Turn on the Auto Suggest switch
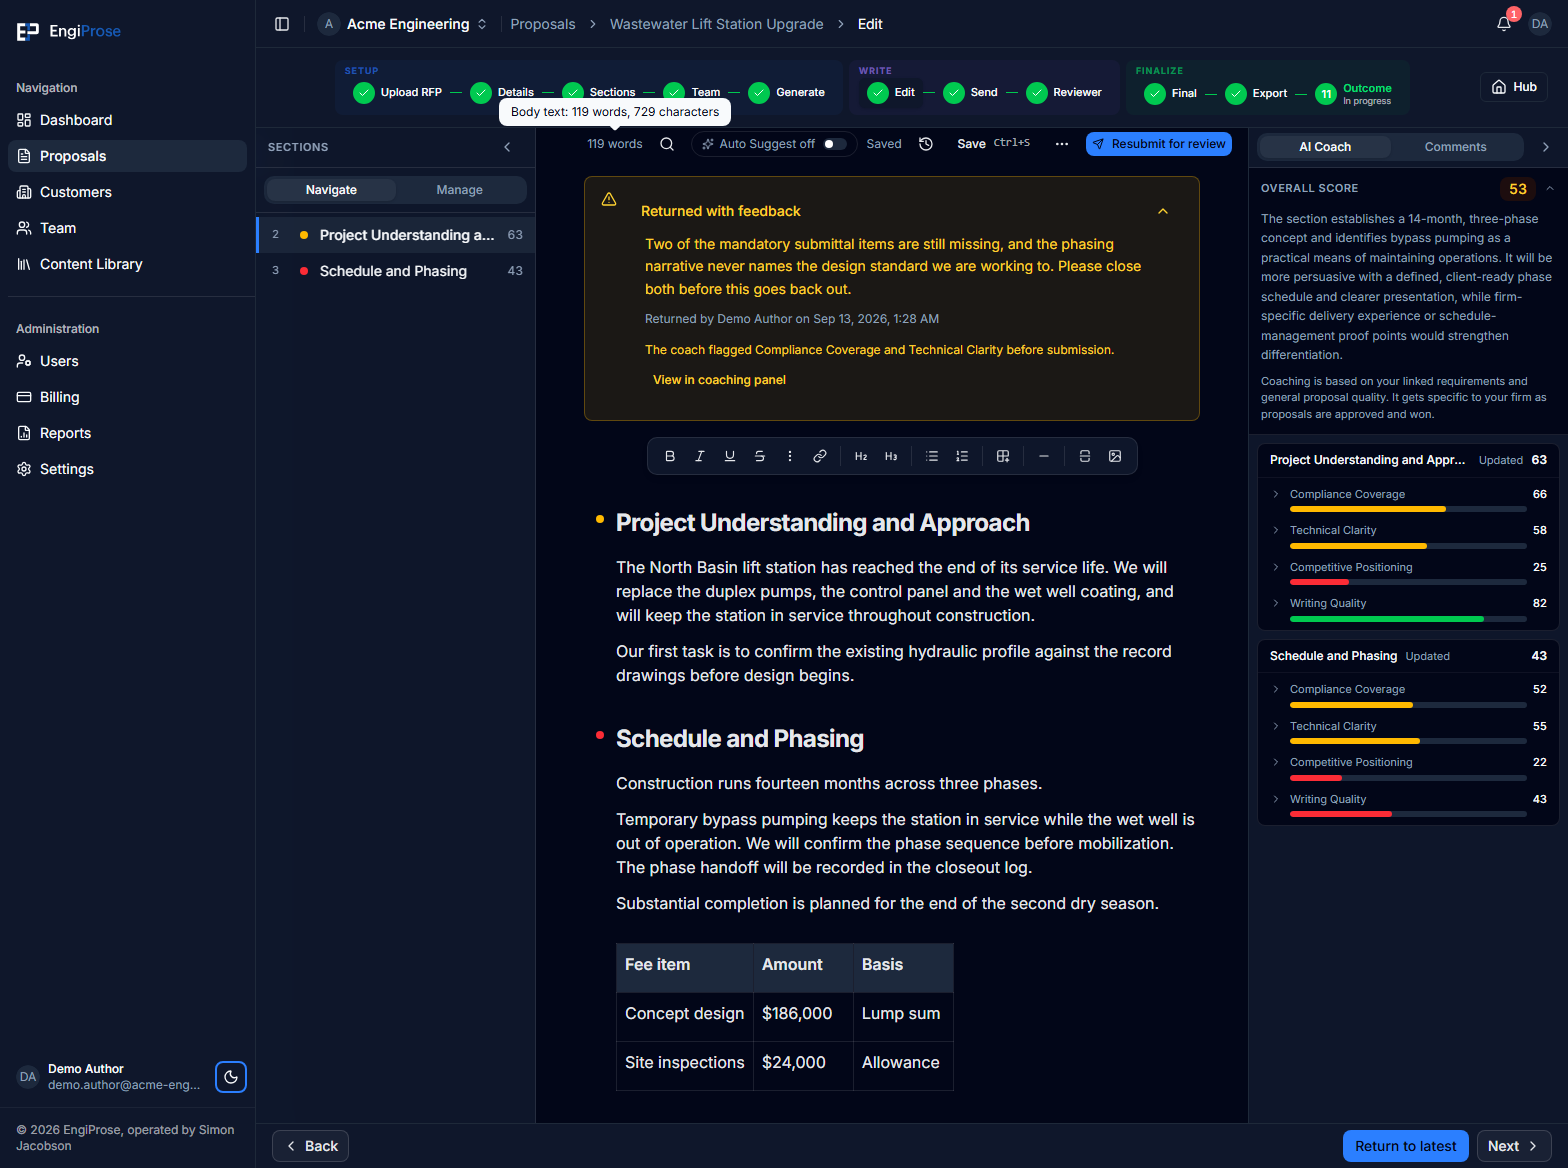The width and height of the screenshot is (1568, 1168). 834,144
